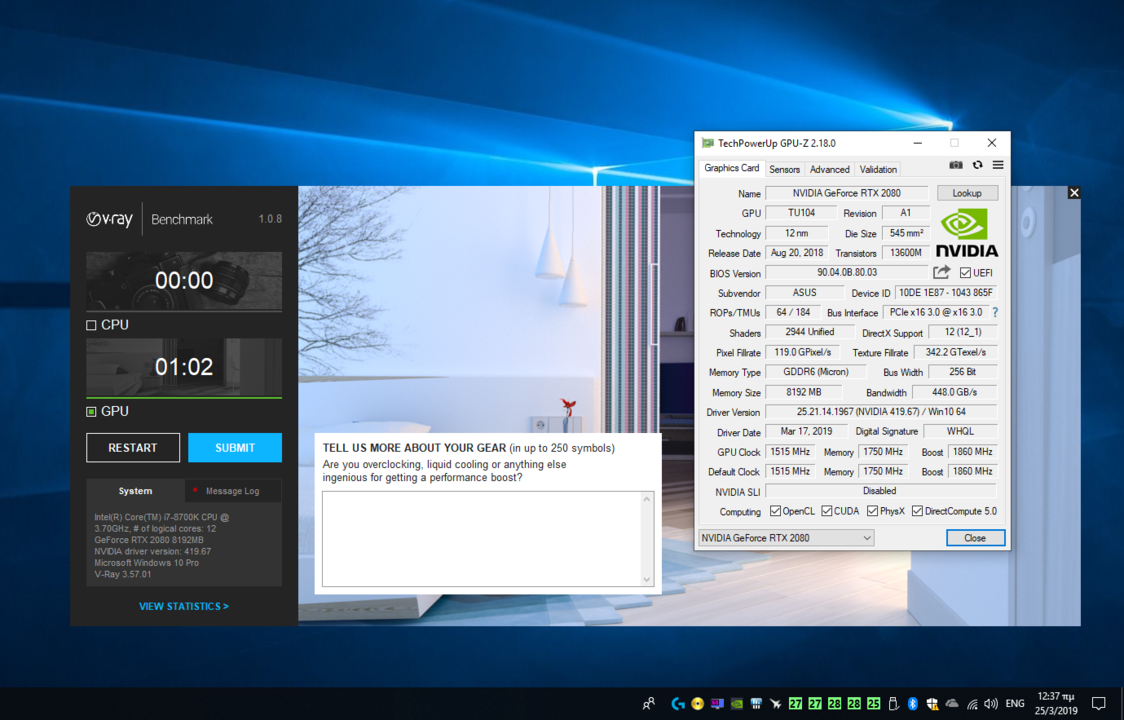This screenshot has width=1124, height=720.
Task: Click the gear description text box
Action: pyautogui.click(x=482, y=539)
